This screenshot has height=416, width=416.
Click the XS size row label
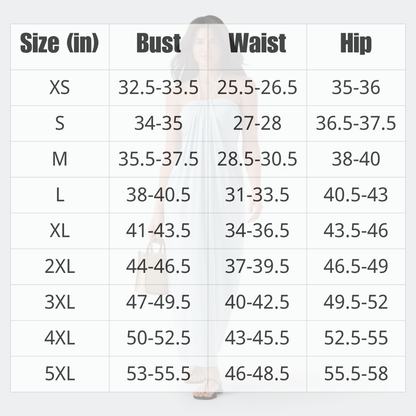[60, 88]
